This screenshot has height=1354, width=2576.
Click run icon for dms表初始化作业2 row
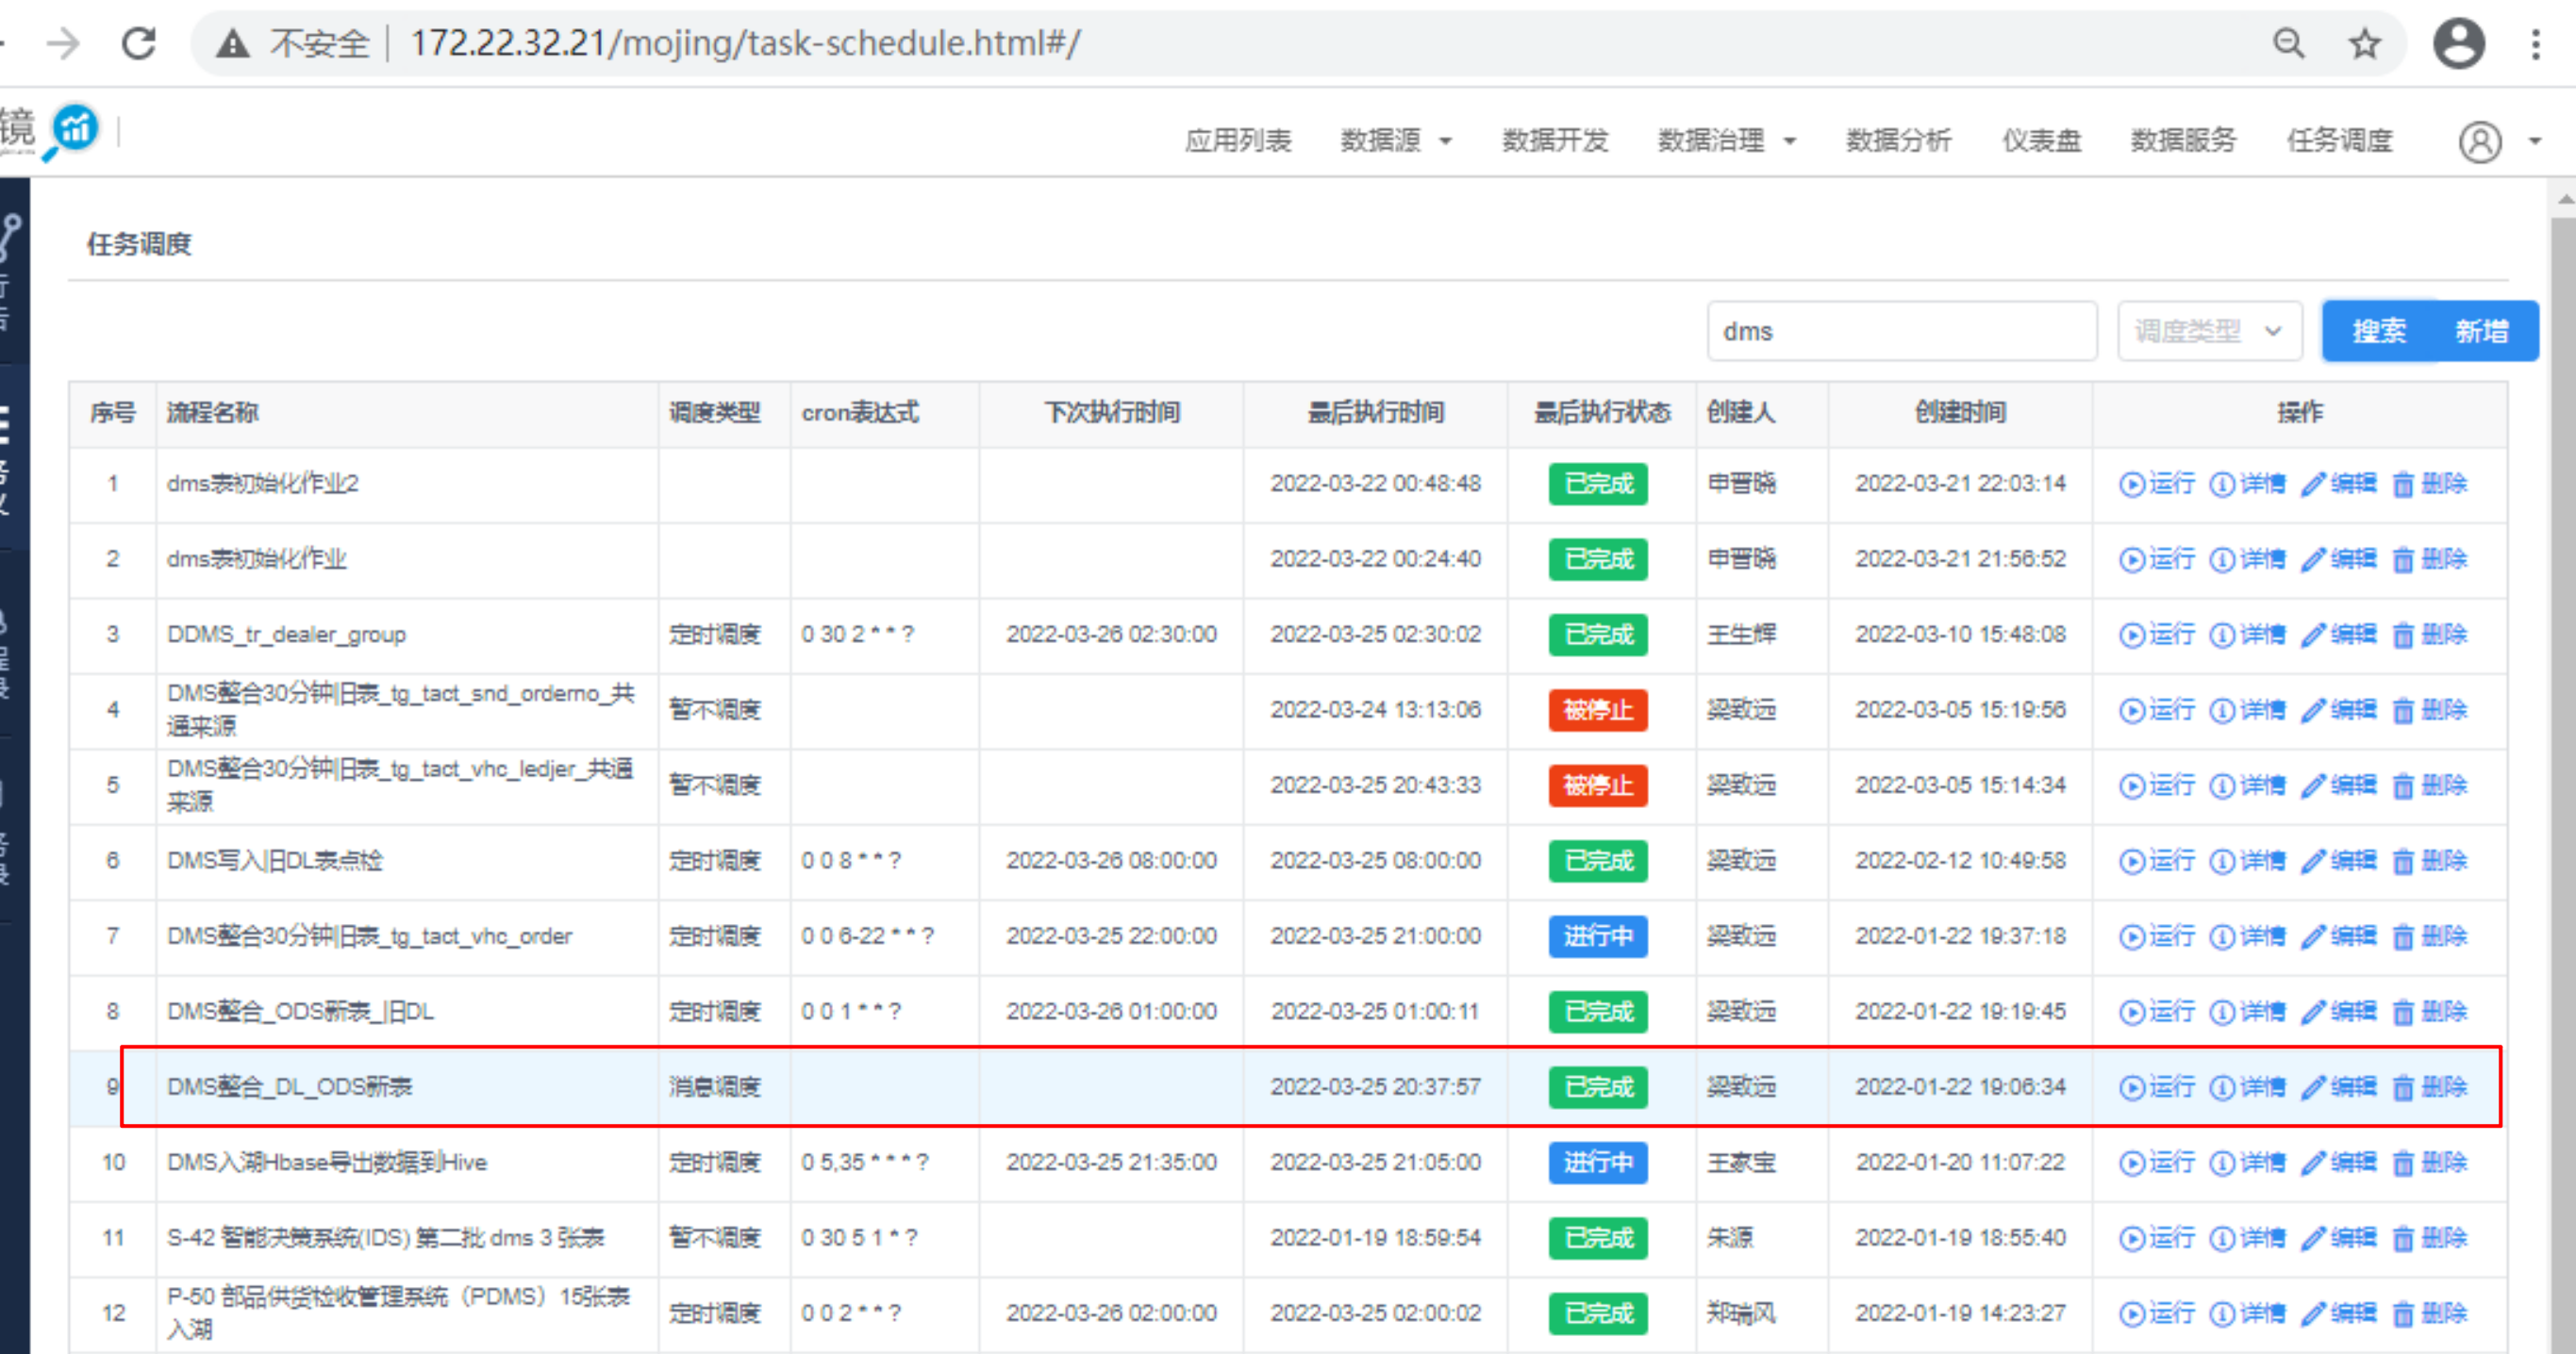pos(2131,484)
